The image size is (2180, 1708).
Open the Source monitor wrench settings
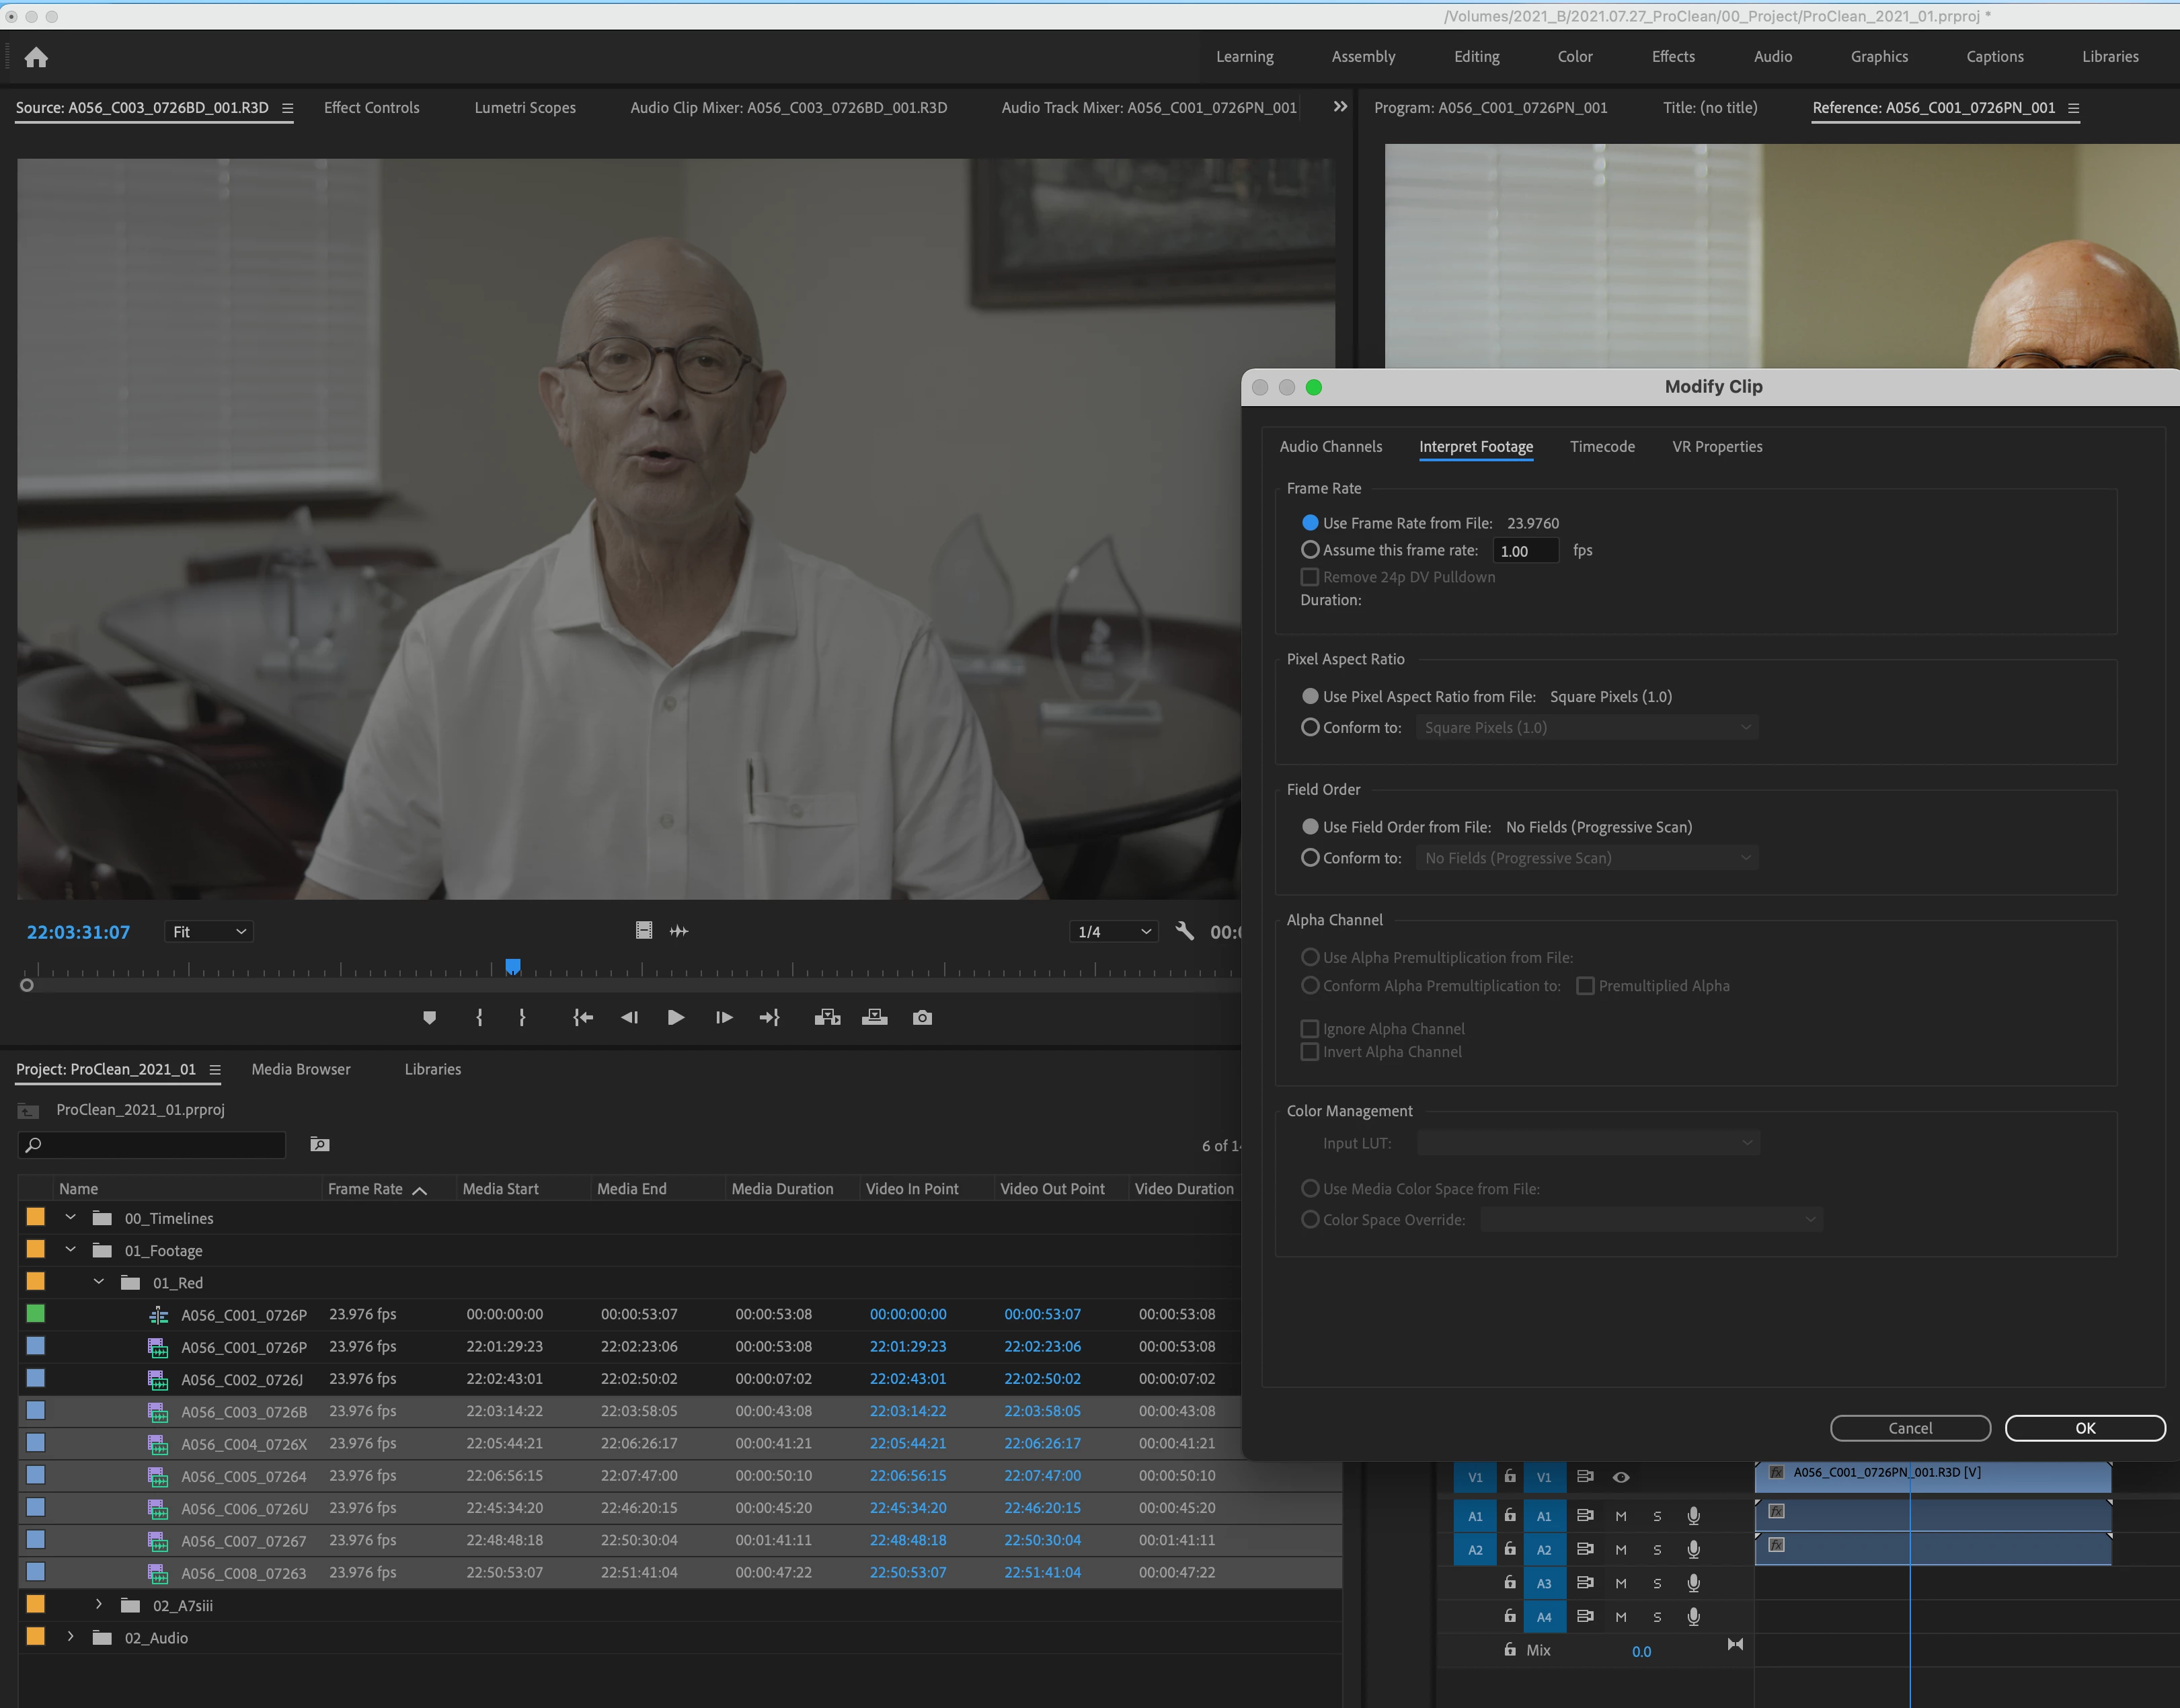[1184, 931]
